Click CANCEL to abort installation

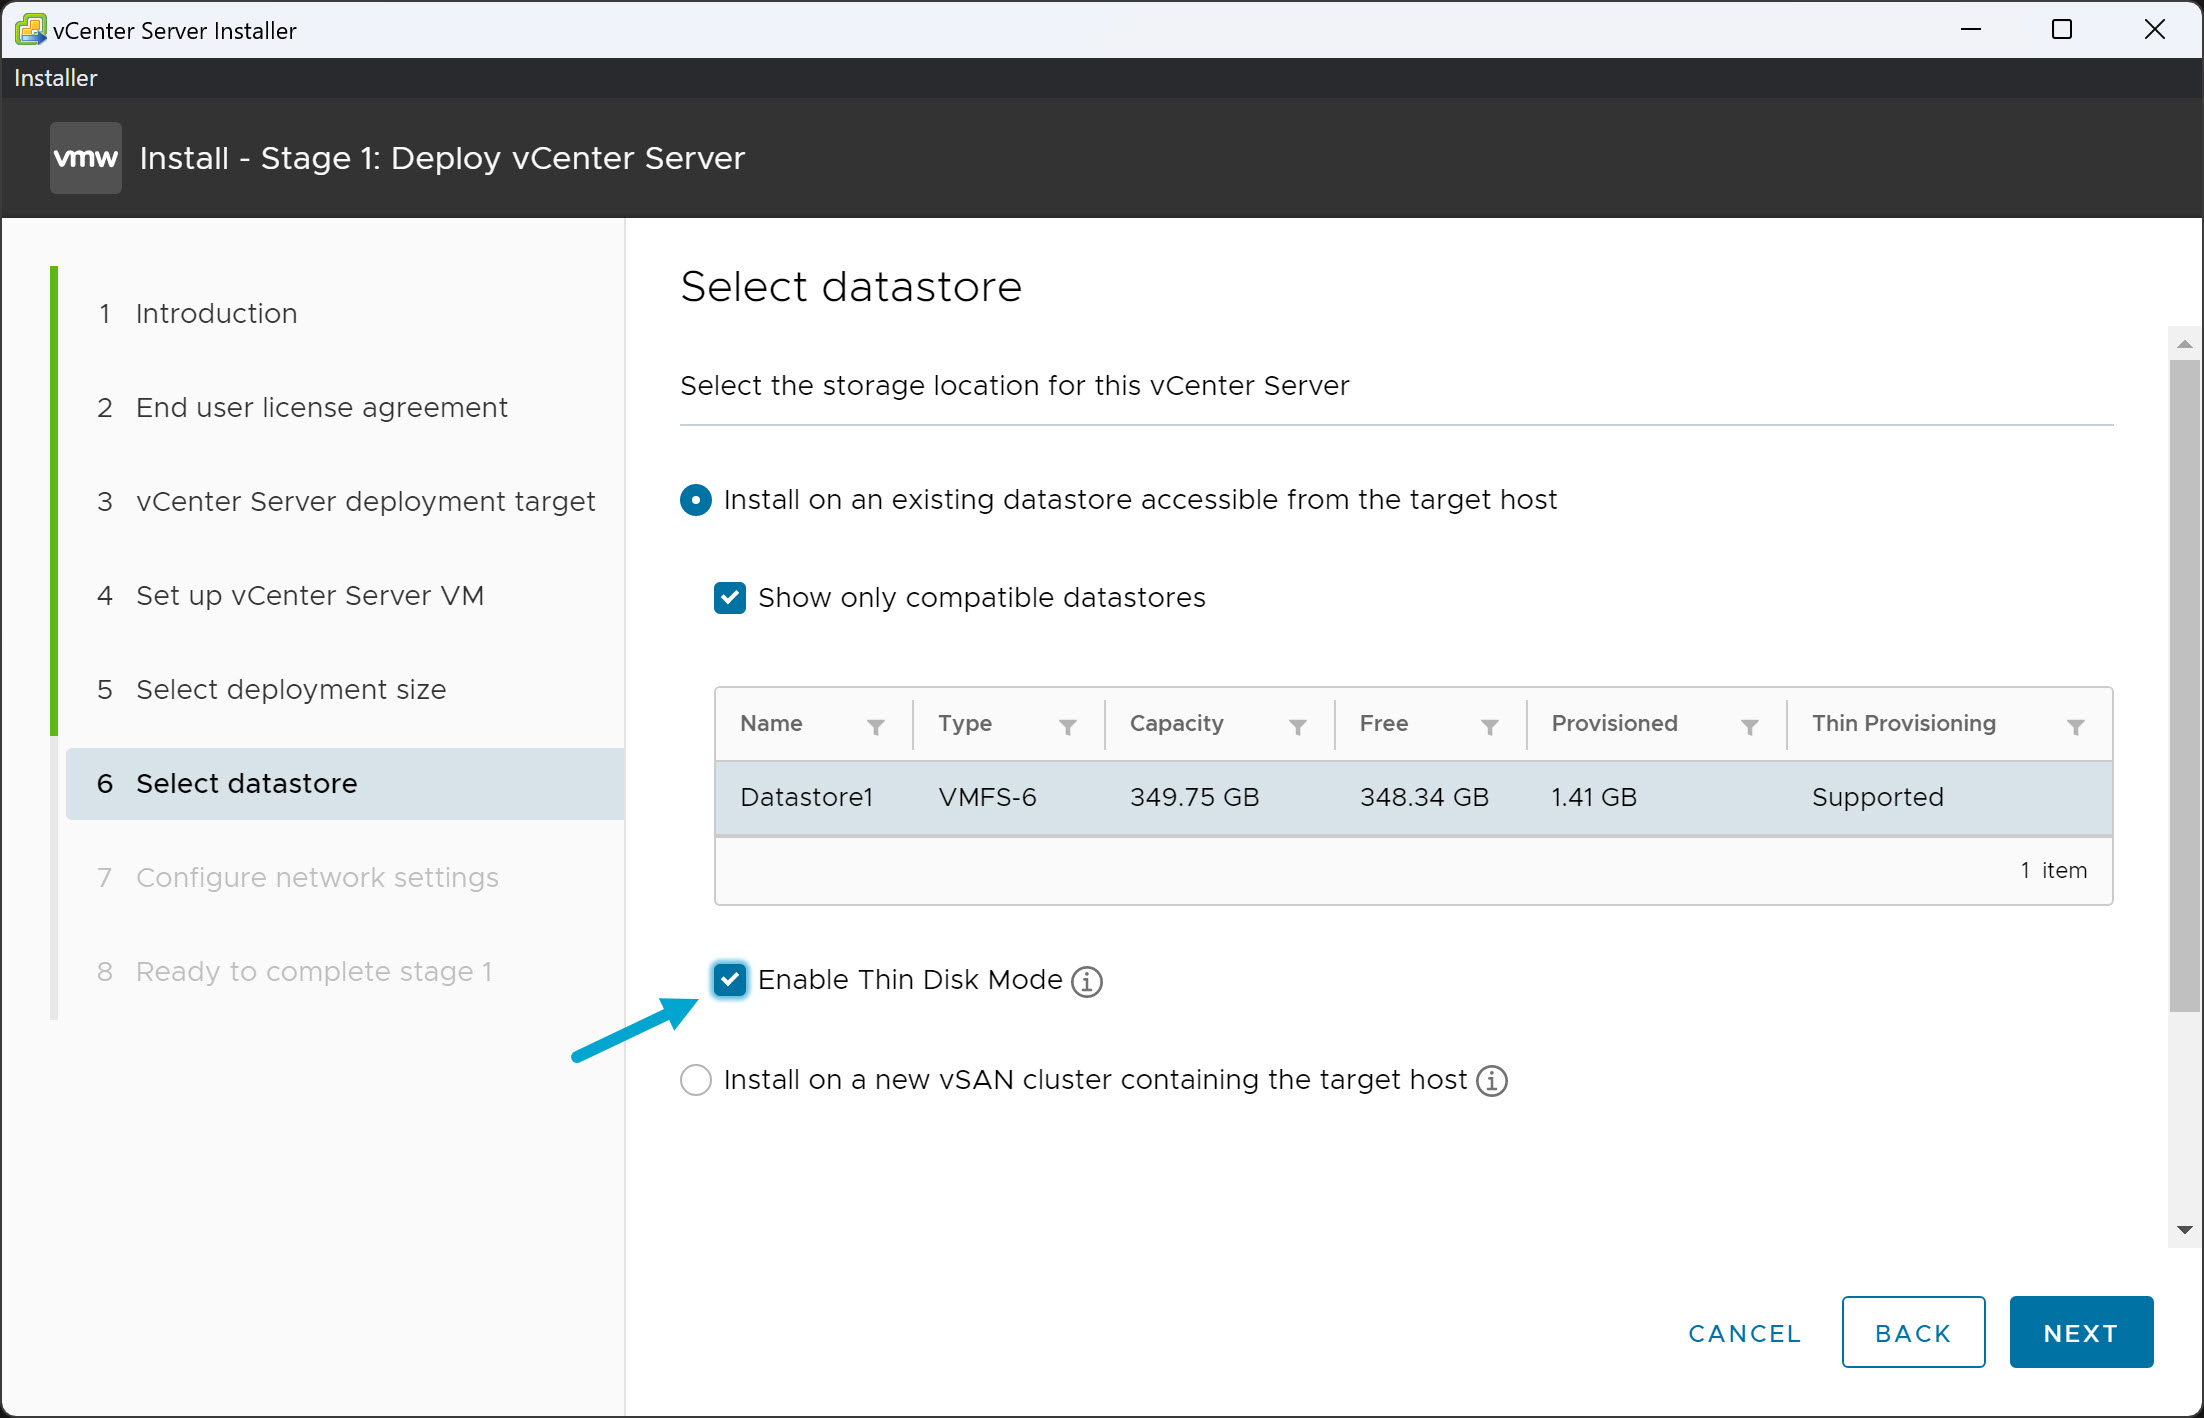coord(1744,1332)
